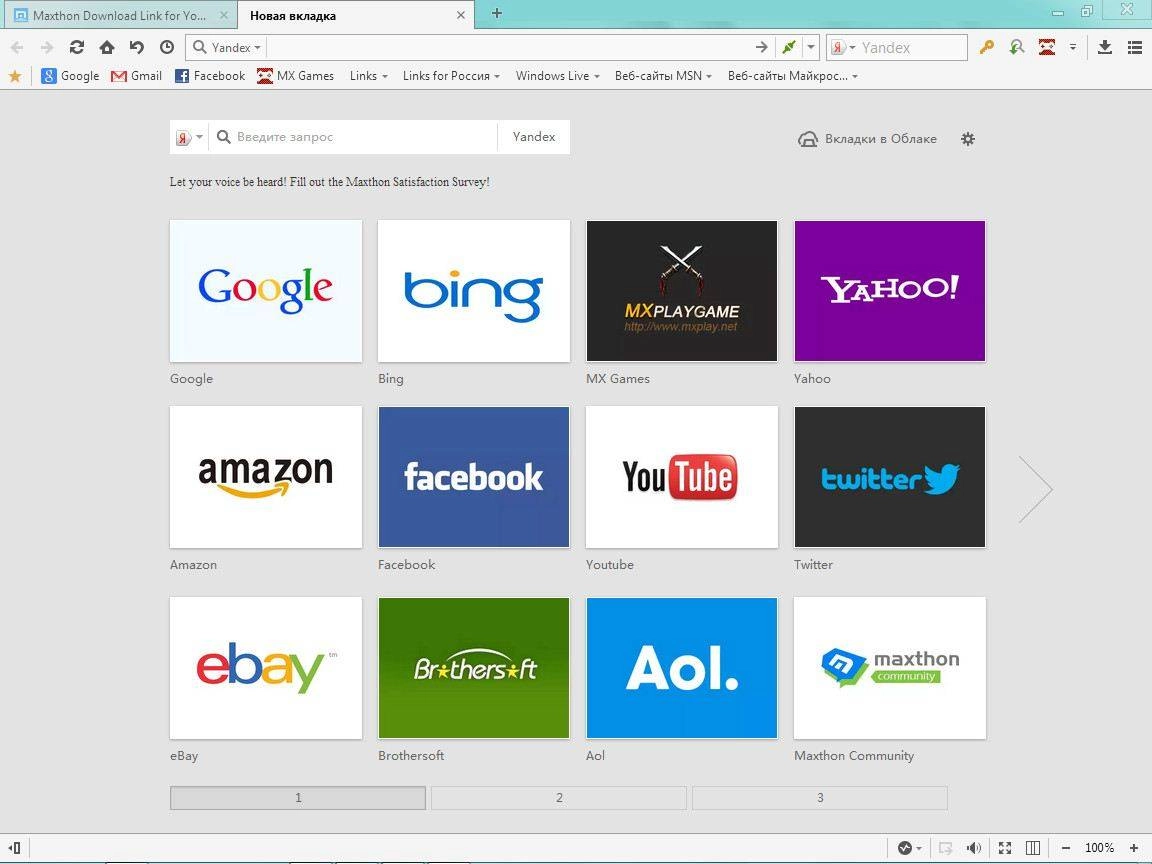This screenshot has width=1152, height=864.
Task: Expand the Links bookmark folder
Action: pyautogui.click(x=369, y=76)
